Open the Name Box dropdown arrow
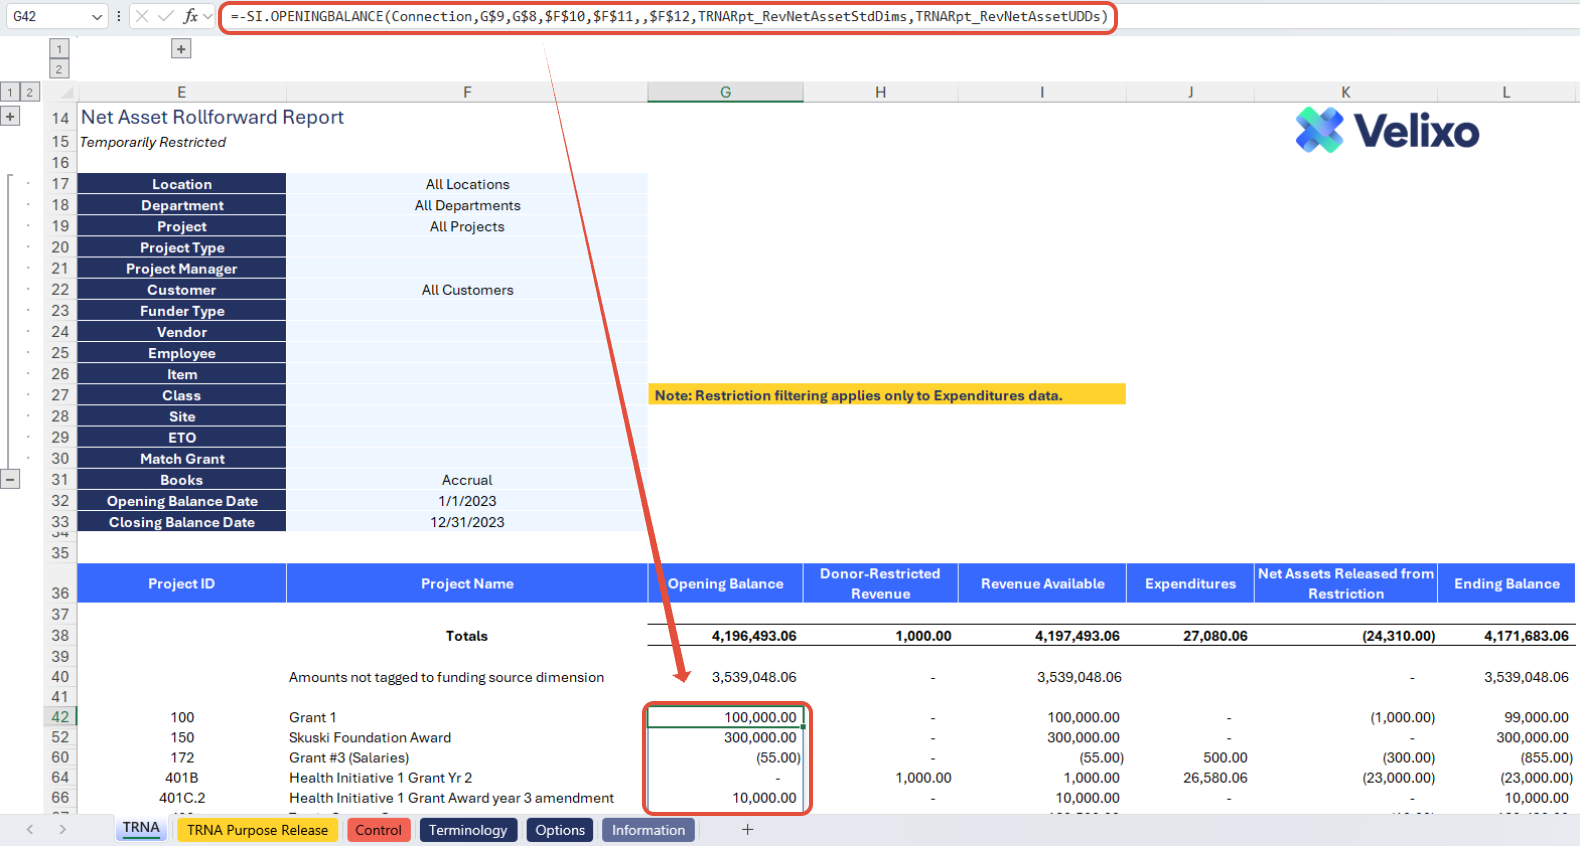 [96, 16]
